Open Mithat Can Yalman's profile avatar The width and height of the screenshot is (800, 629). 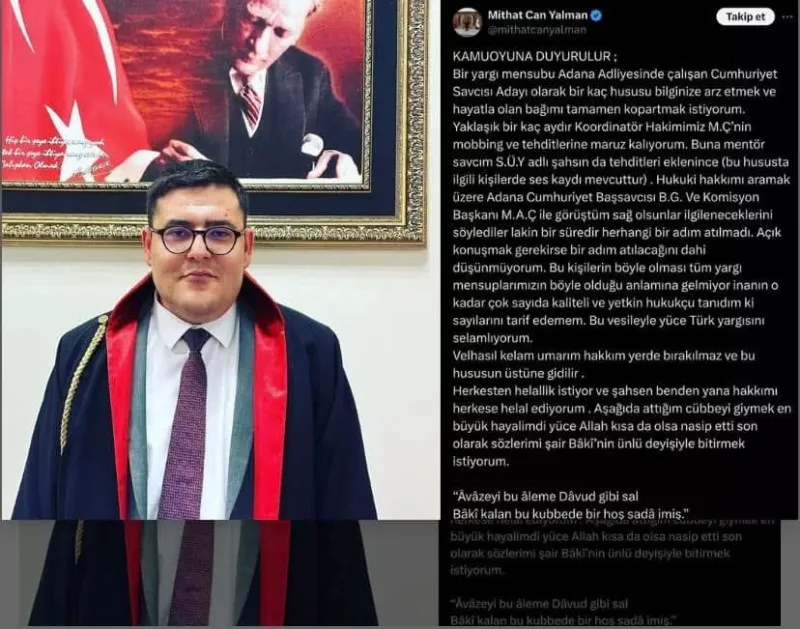point(466,22)
